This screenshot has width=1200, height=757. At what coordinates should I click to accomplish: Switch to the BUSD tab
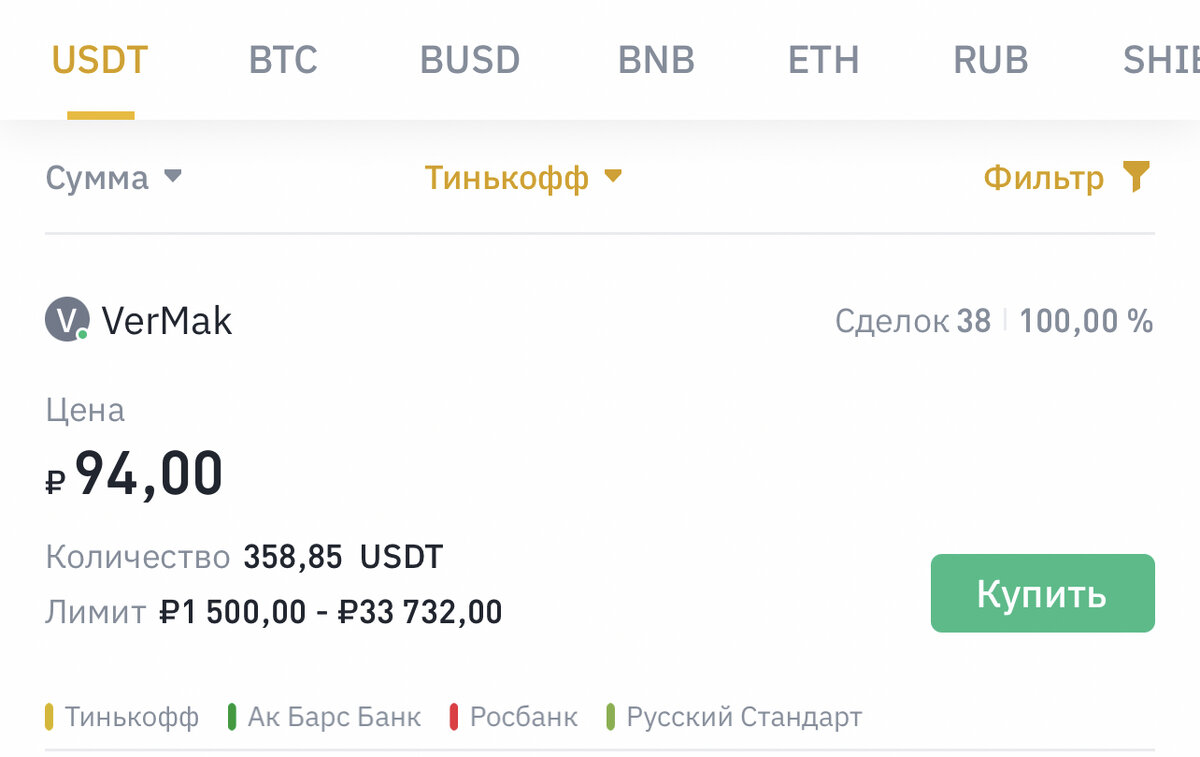point(469,60)
